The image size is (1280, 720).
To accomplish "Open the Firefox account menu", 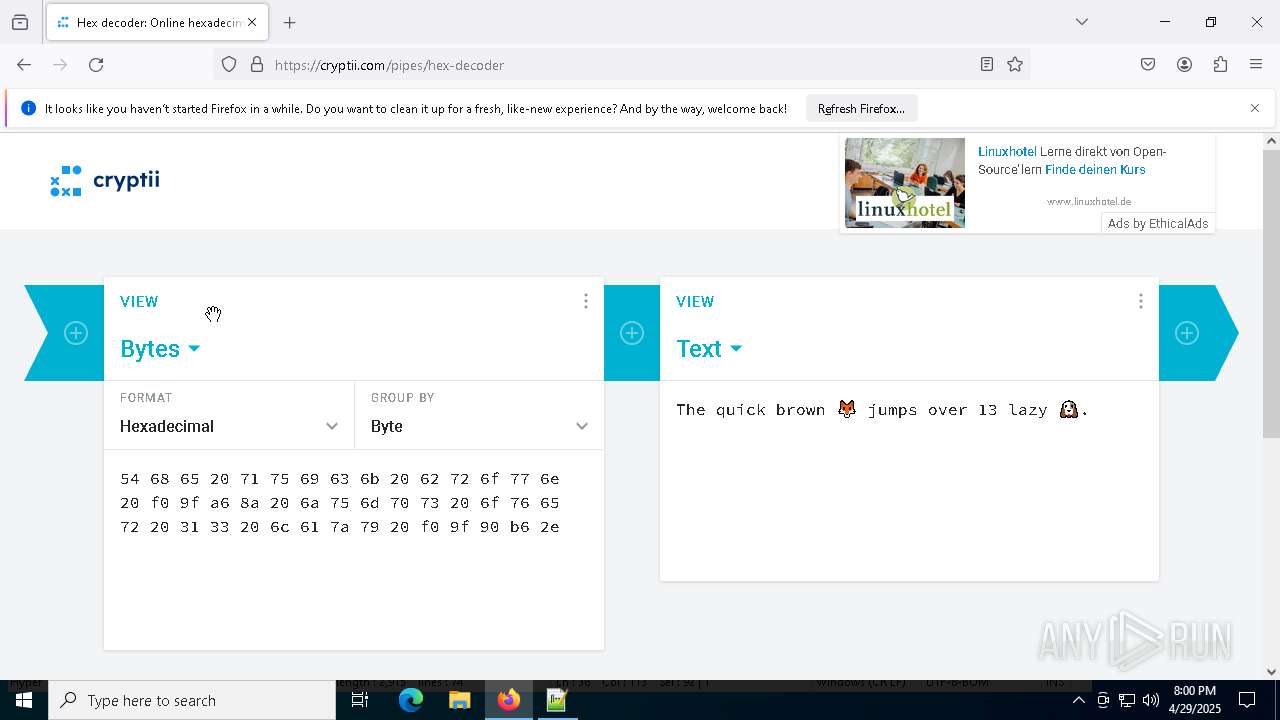I will [x=1184, y=65].
